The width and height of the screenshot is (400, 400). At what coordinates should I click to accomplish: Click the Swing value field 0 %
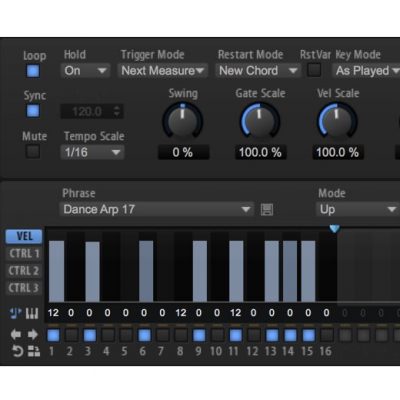pyautogui.click(x=183, y=153)
